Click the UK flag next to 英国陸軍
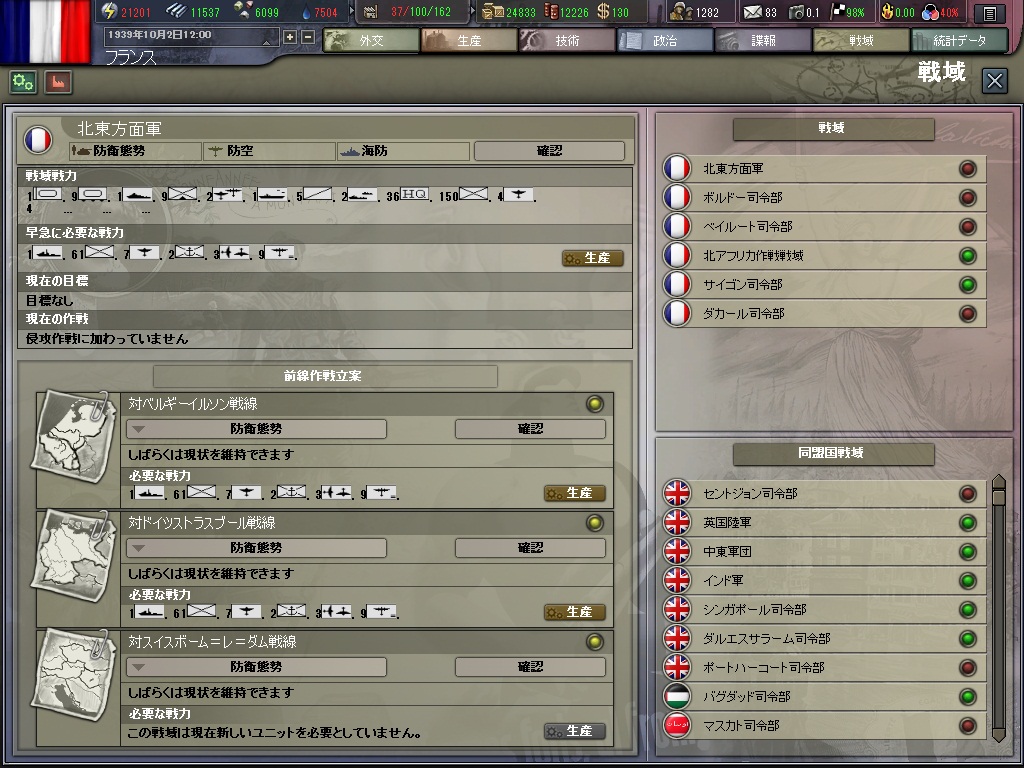 (677, 522)
